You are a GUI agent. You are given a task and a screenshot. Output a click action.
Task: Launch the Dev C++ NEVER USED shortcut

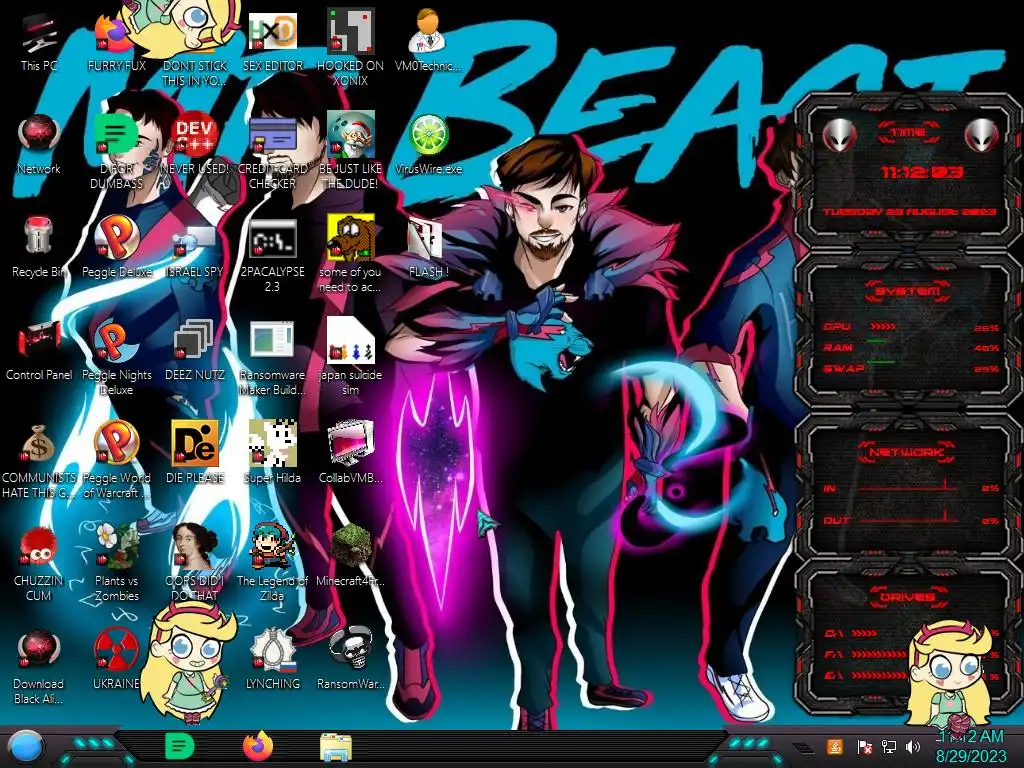pyautogui.click(x=194, y=135)
